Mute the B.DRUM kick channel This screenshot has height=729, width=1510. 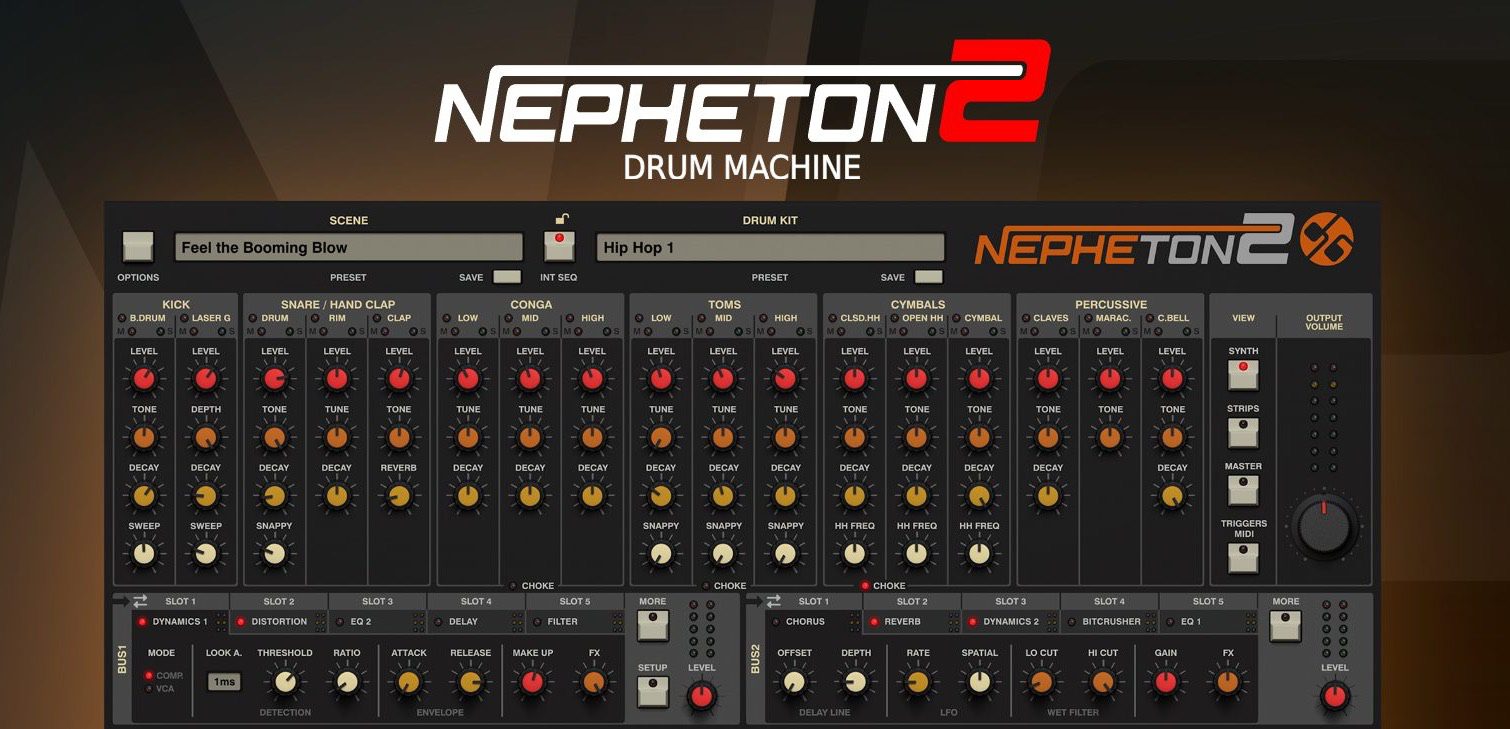[x=132, y=331]
